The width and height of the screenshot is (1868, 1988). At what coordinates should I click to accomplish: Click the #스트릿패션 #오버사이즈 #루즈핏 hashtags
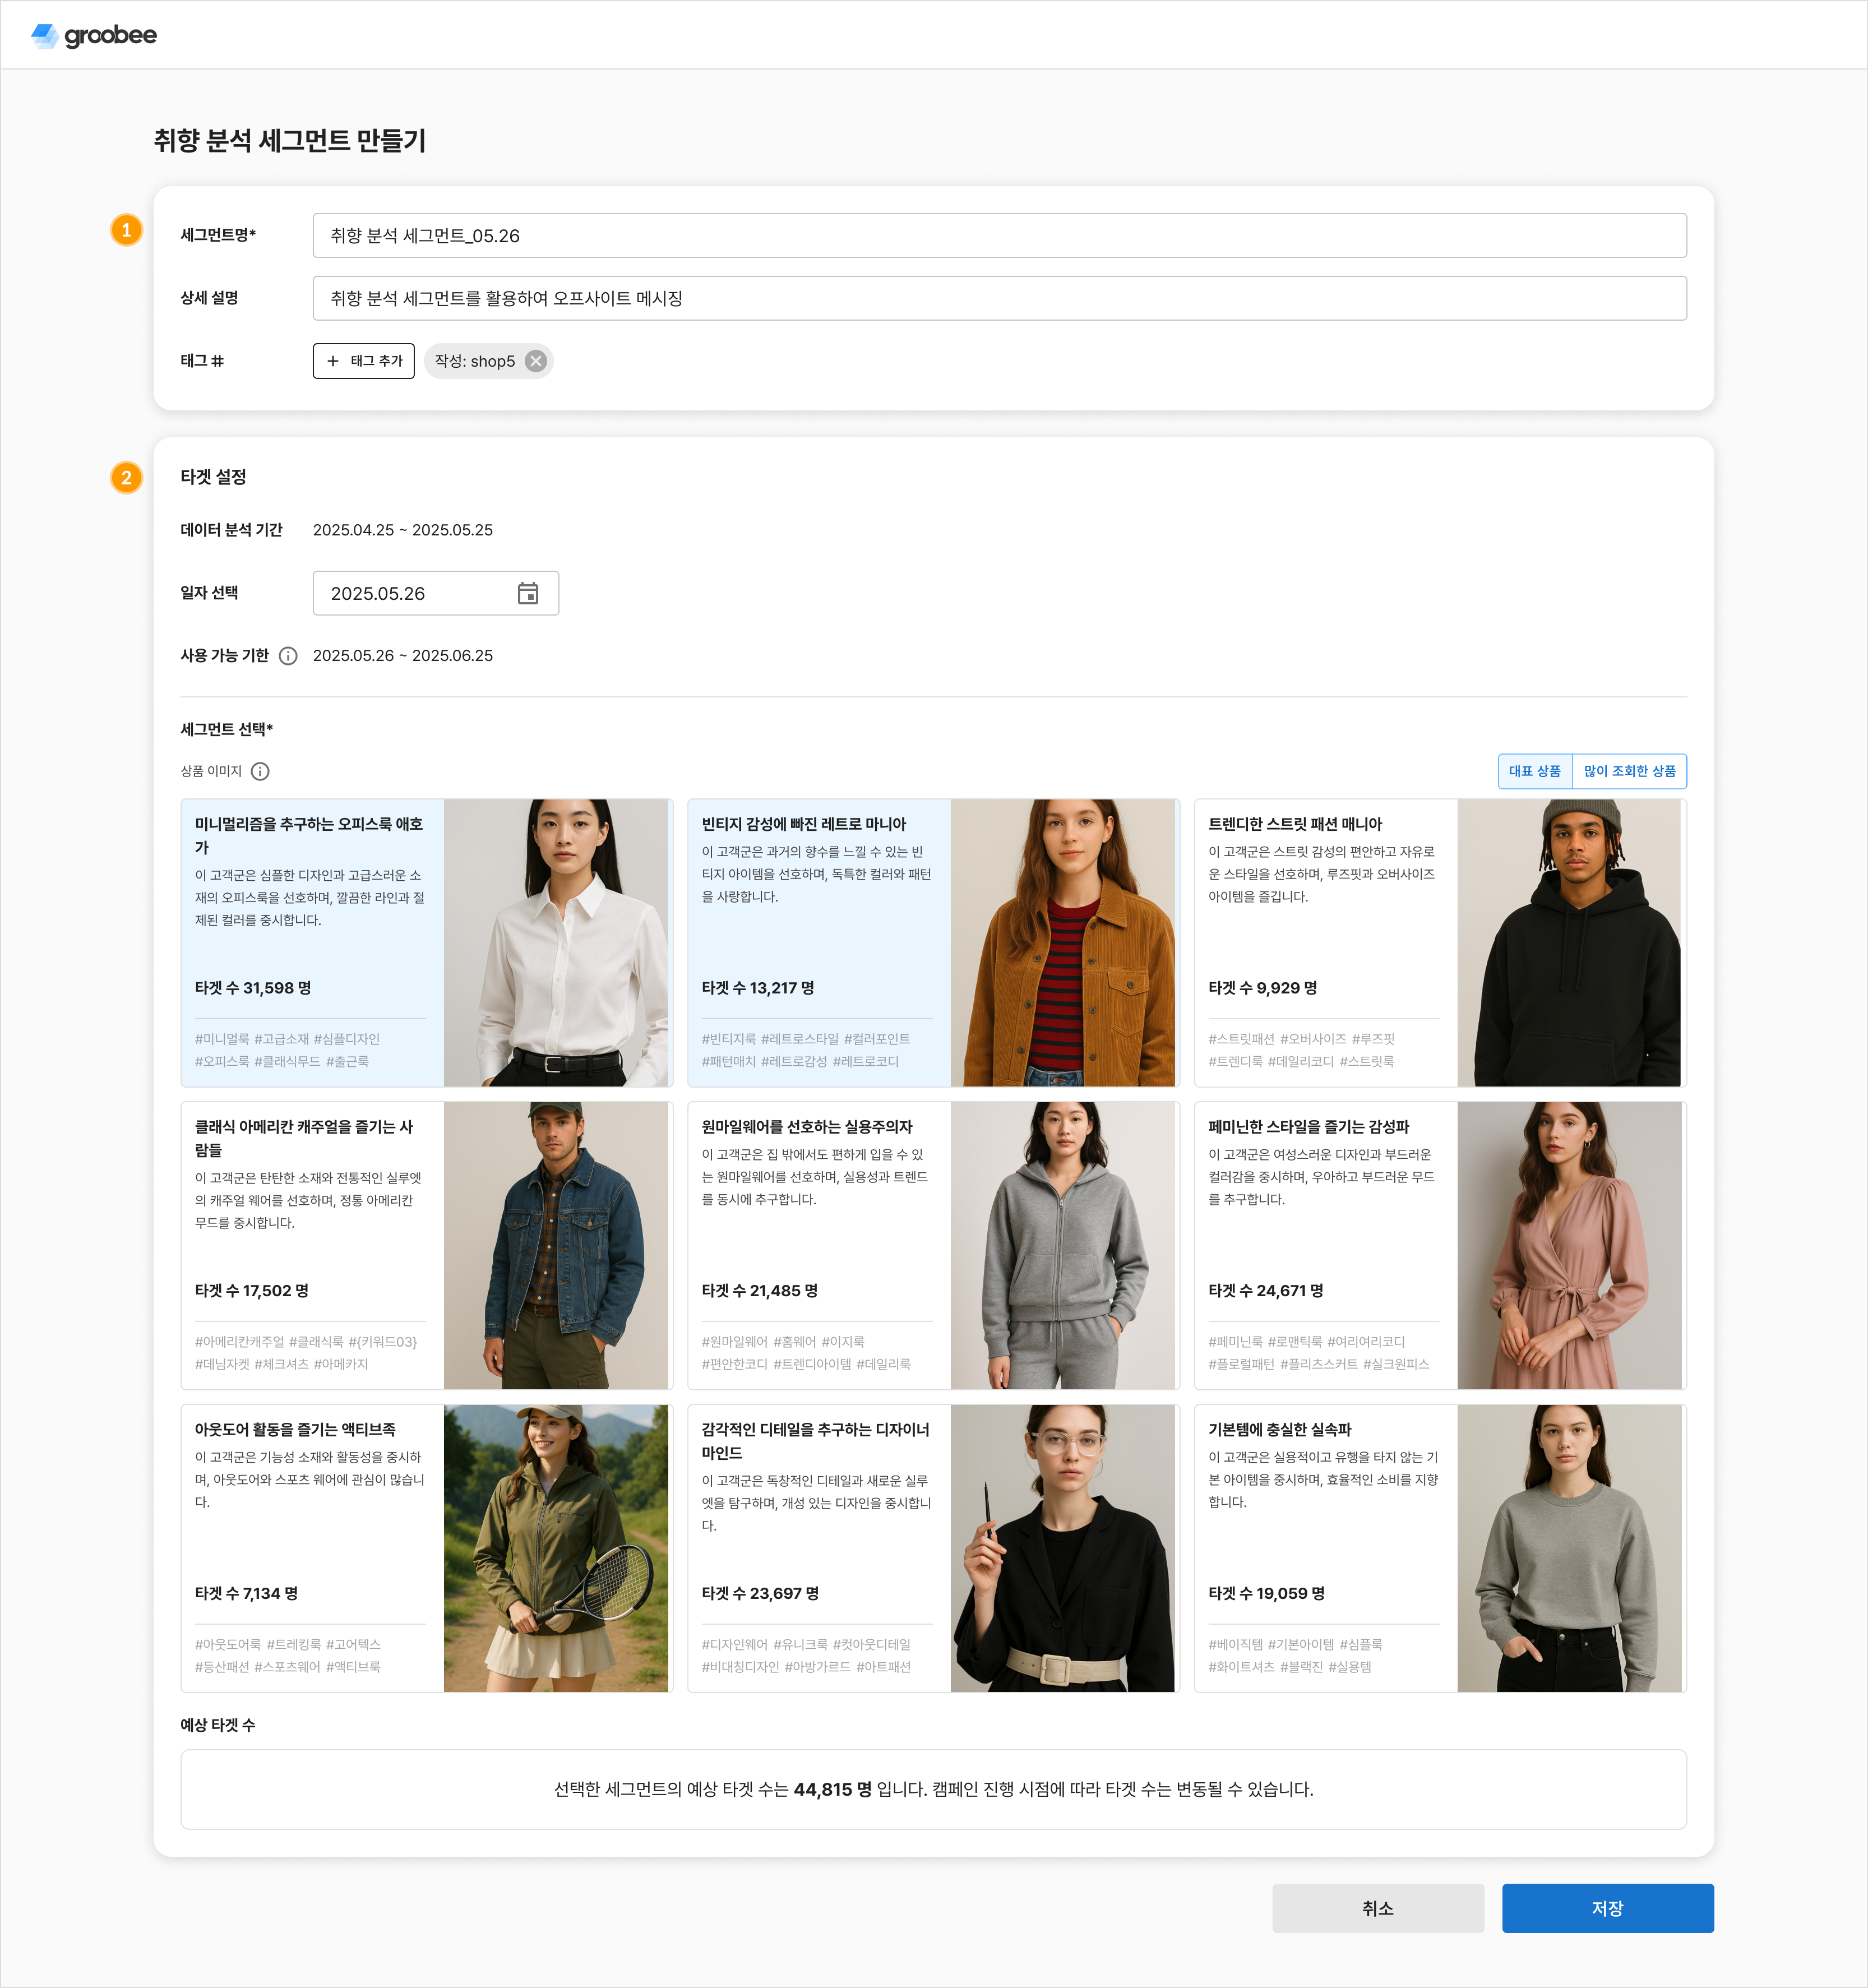(1302, 1039)
